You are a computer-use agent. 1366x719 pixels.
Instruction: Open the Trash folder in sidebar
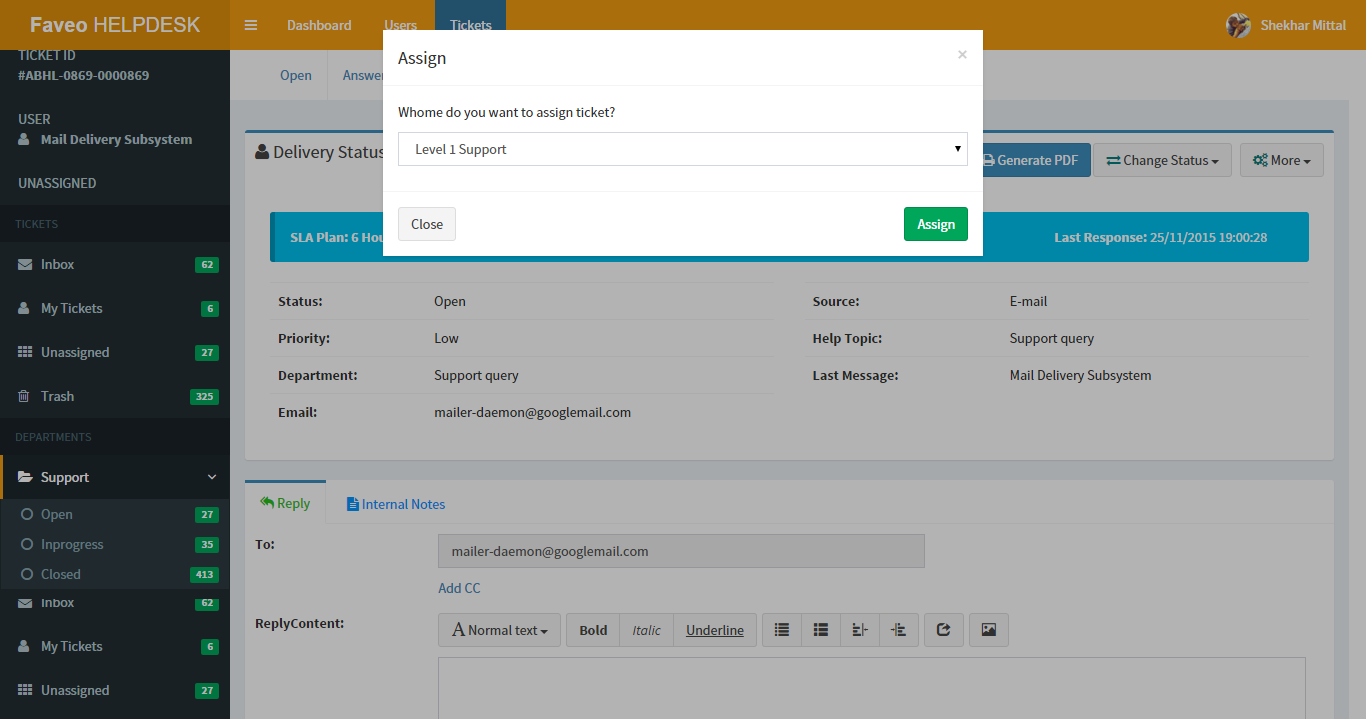(57, 396)
